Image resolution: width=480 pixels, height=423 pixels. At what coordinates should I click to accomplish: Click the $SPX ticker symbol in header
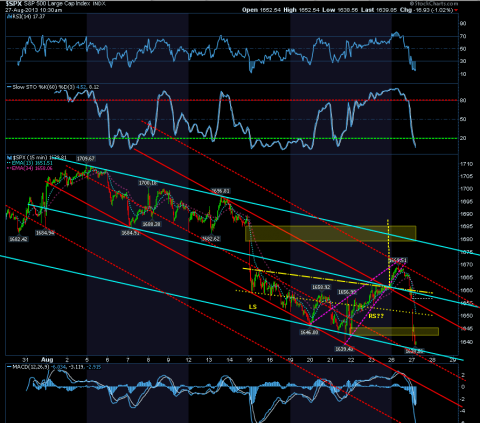pos(14,4)
